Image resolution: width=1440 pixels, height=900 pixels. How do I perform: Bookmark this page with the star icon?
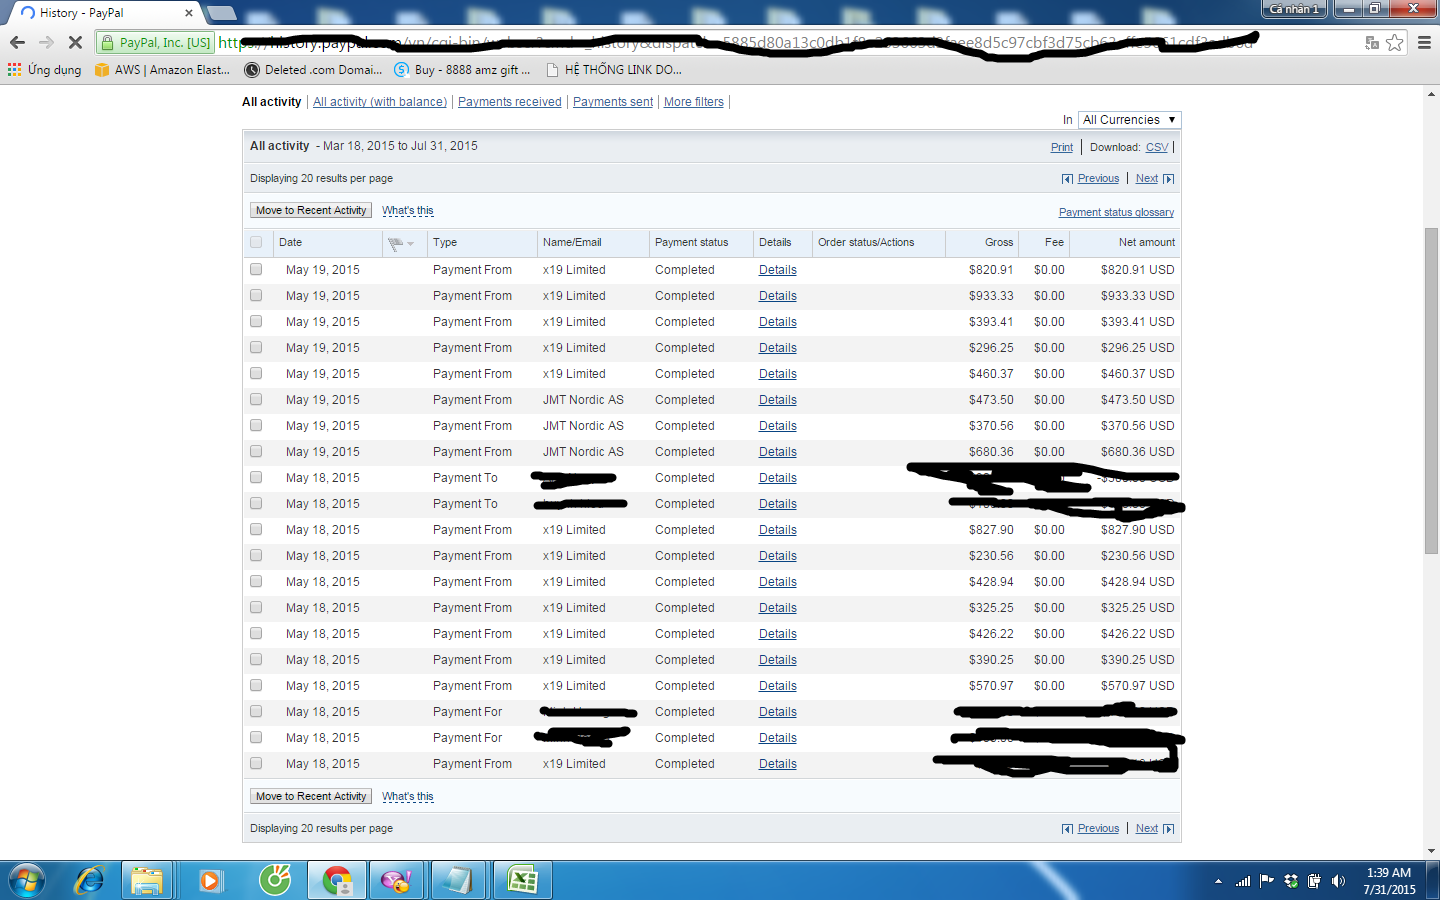(1394, 43)
